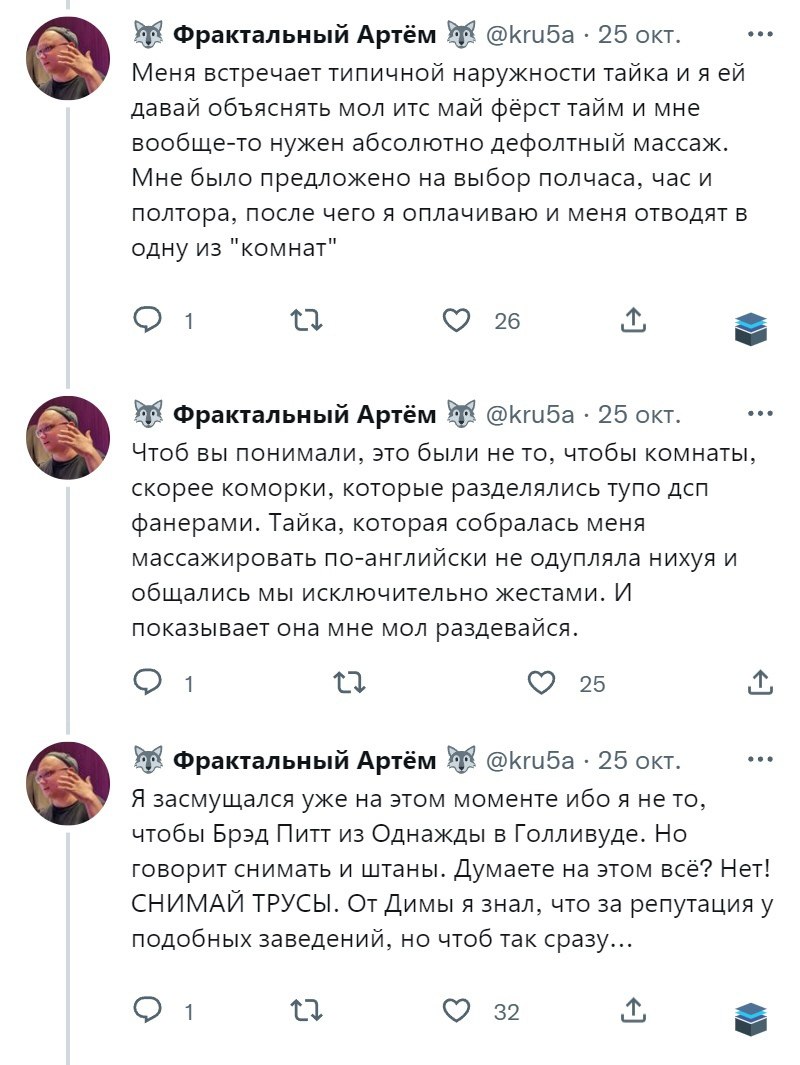Viewport: 800px width, 1065px height.
Task: Like the tweet with 26 likes
Action: pos(457,320)
